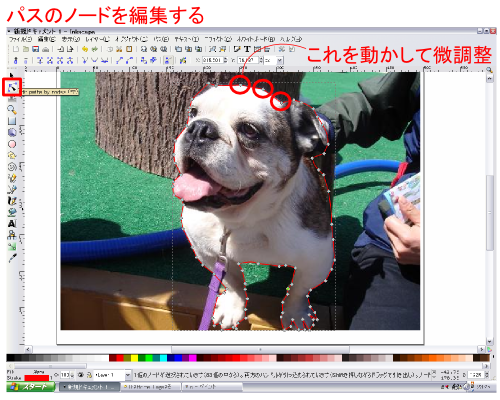Click the X coordinate input field

[x=212, y=60]
